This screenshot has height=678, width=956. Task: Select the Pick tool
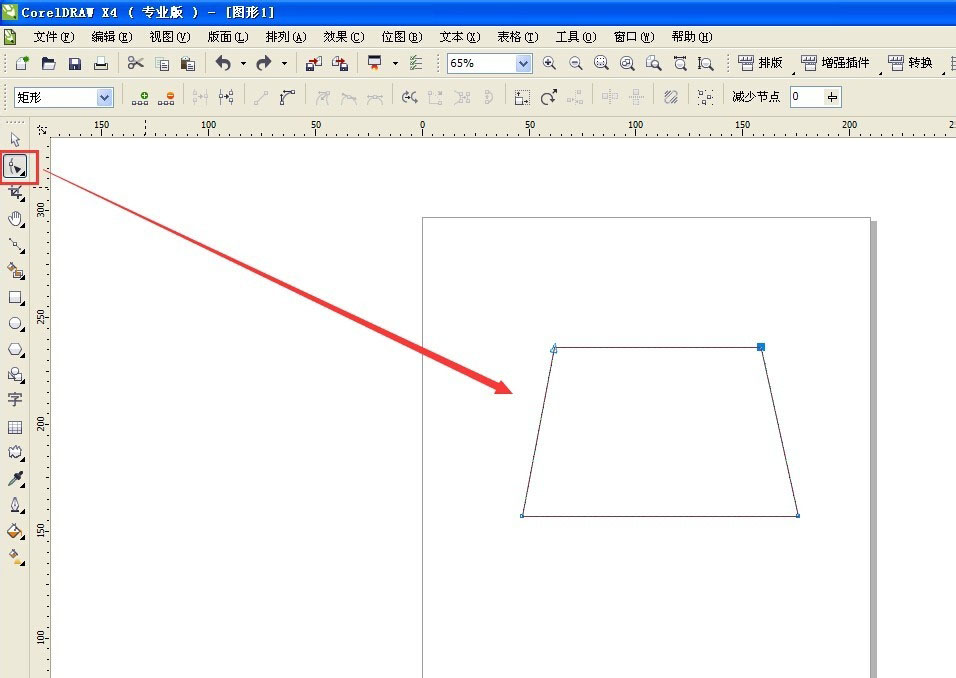point(15,140)
